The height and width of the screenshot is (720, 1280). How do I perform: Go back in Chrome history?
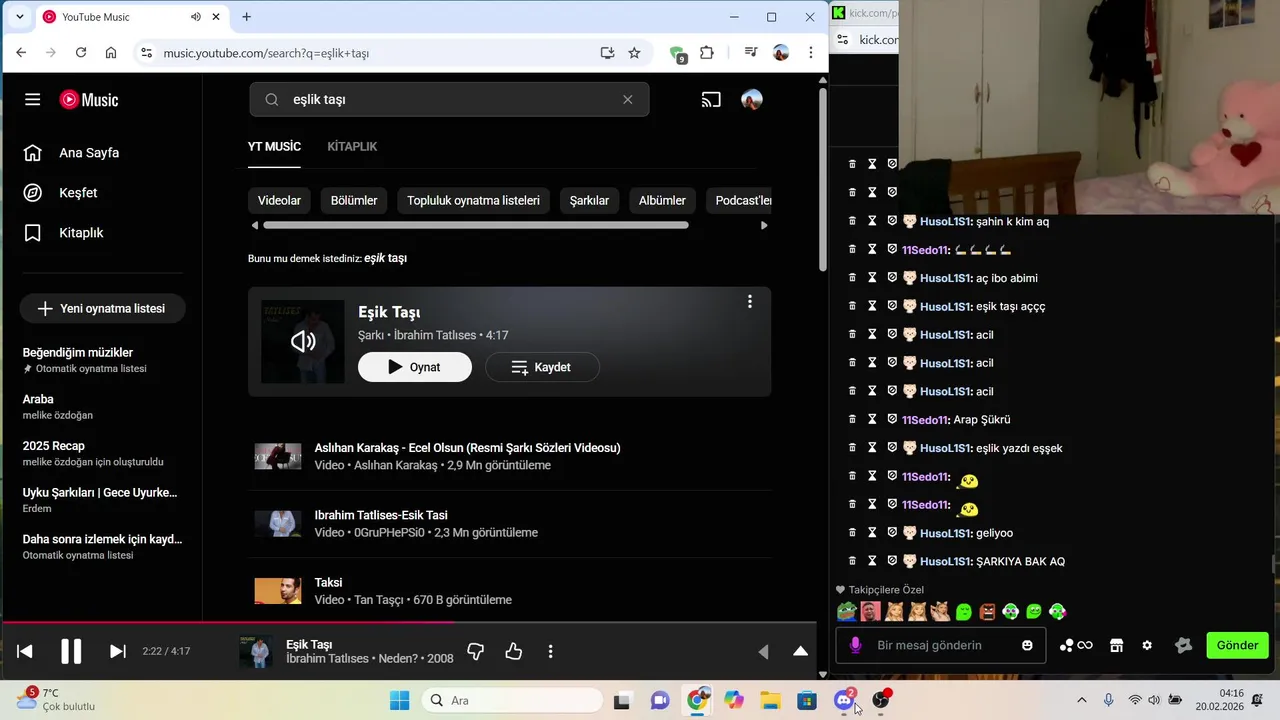click(21, 53)
